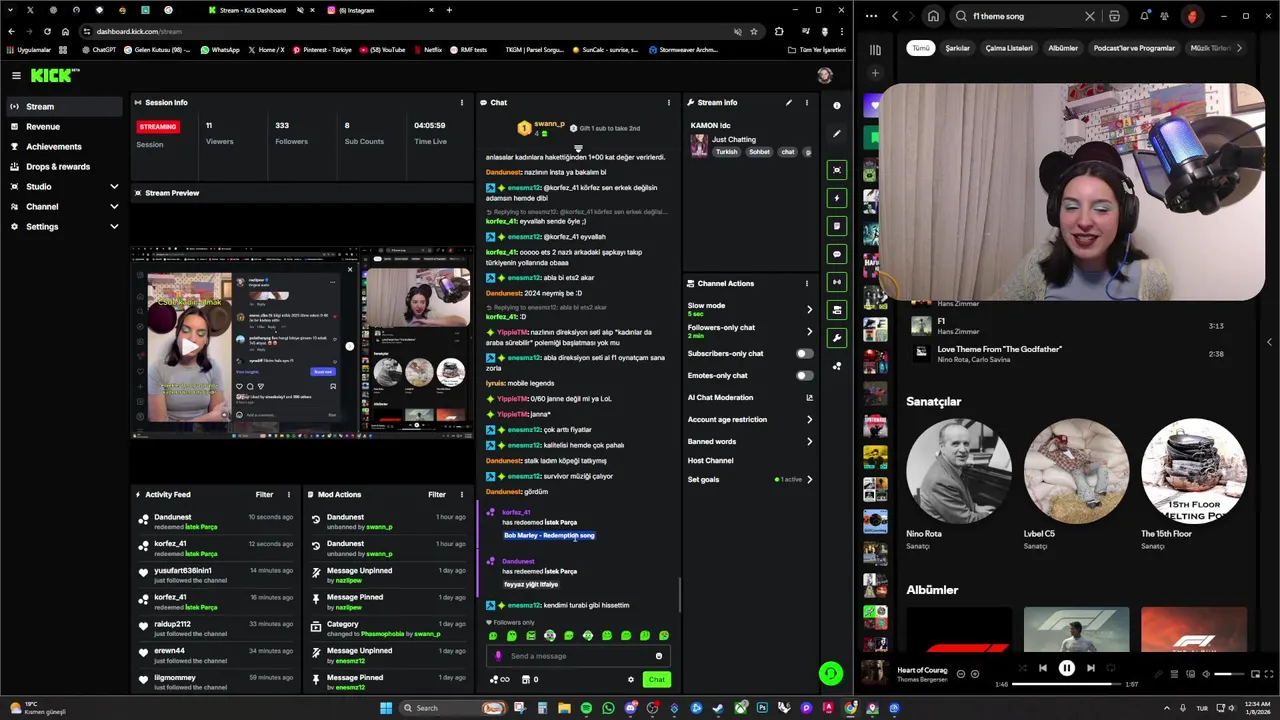Click the info icon in the right toolbar
This screenshot has height=720, width=1280.
(837, 105)
